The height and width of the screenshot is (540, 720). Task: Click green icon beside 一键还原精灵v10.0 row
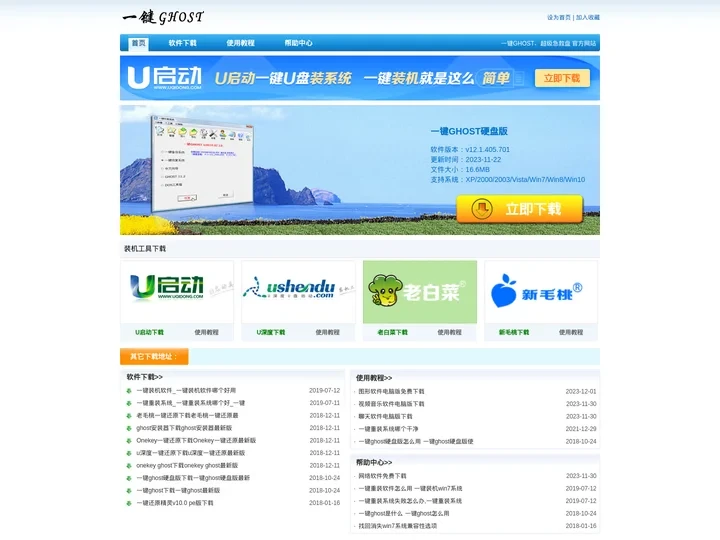tap(129, 503)
